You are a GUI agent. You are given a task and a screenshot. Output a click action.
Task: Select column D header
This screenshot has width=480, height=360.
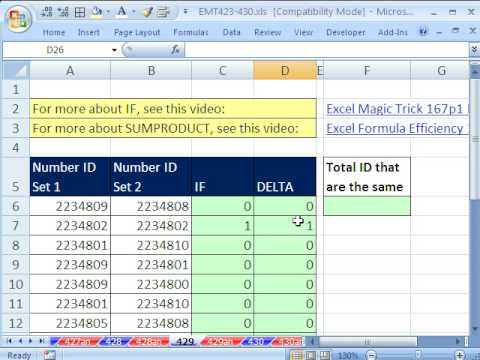(x=285, y=70)
